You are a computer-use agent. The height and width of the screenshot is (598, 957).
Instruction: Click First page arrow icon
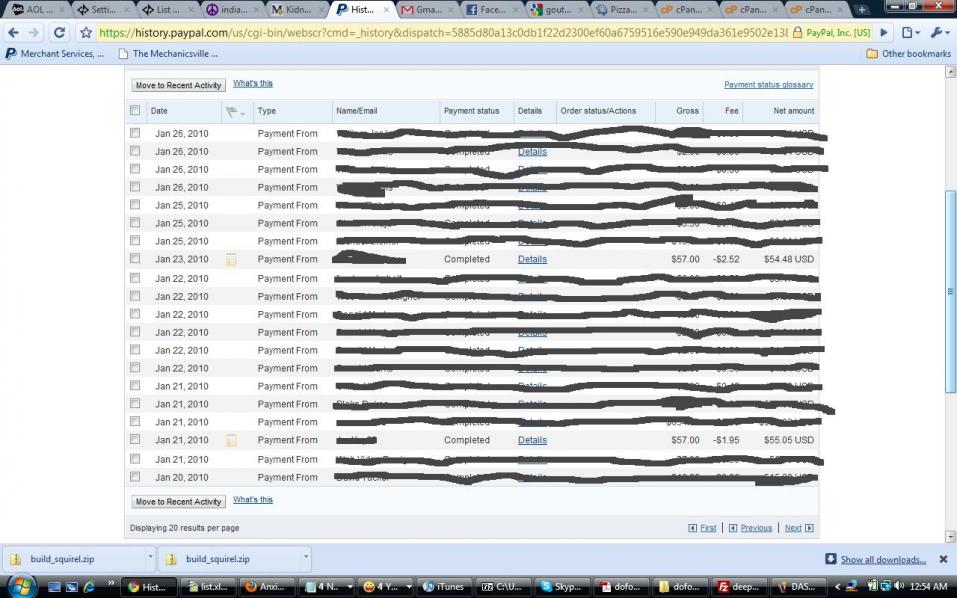692,528
